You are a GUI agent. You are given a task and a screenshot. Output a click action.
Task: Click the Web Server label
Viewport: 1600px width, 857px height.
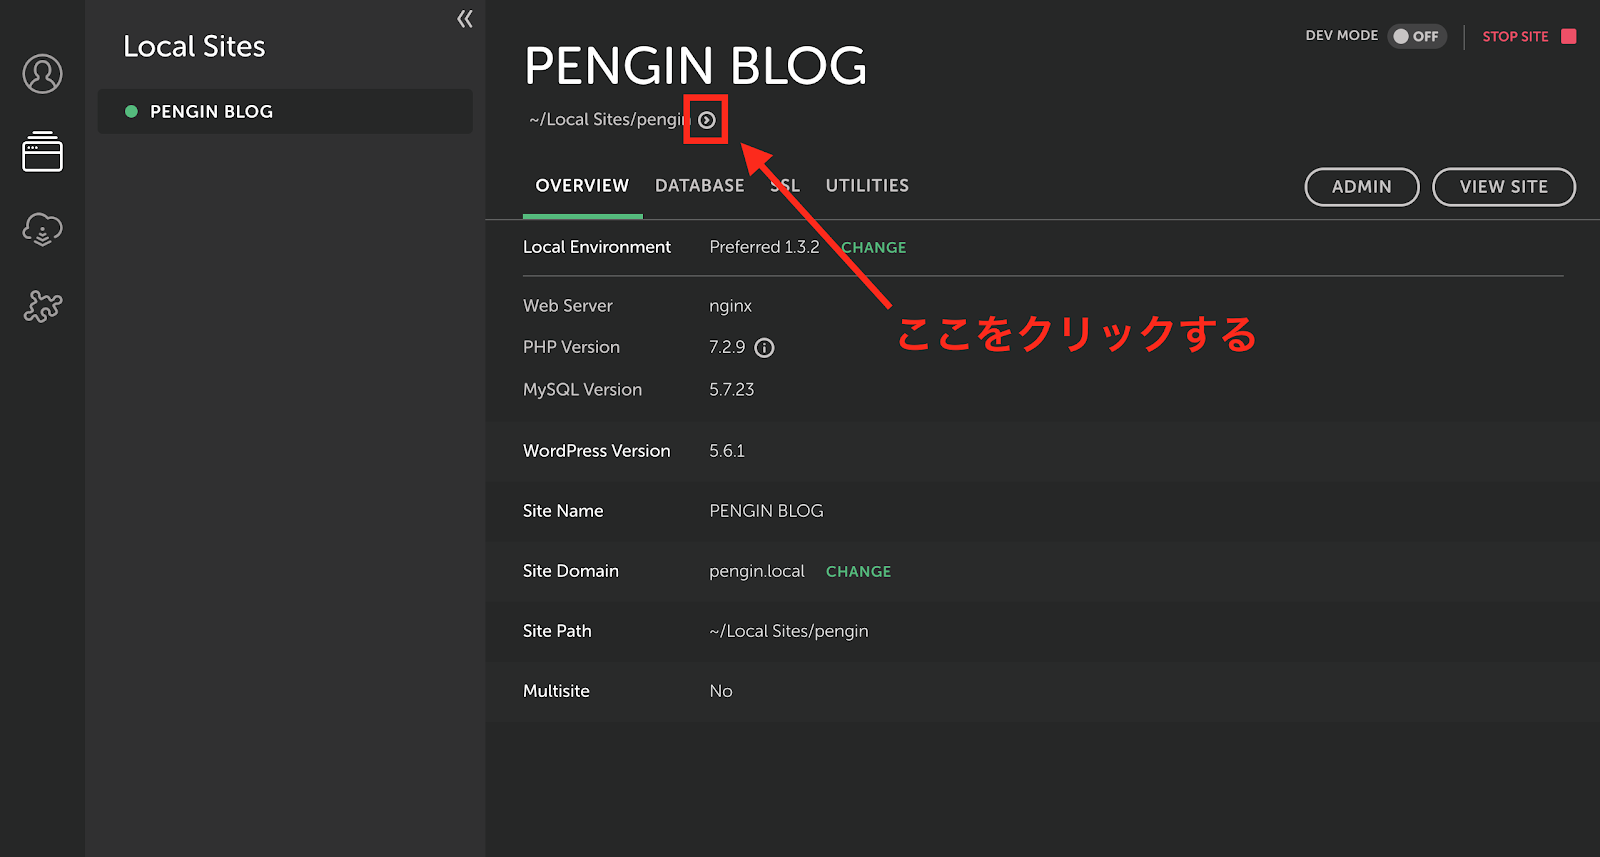[x=567, y=306]
